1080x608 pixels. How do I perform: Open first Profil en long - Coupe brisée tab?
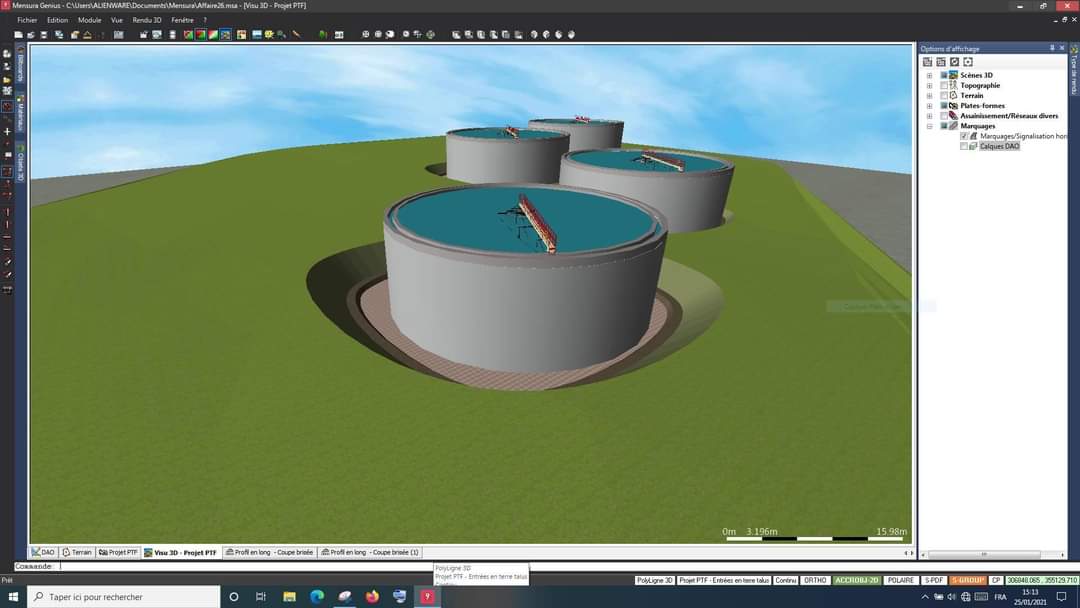269,552
